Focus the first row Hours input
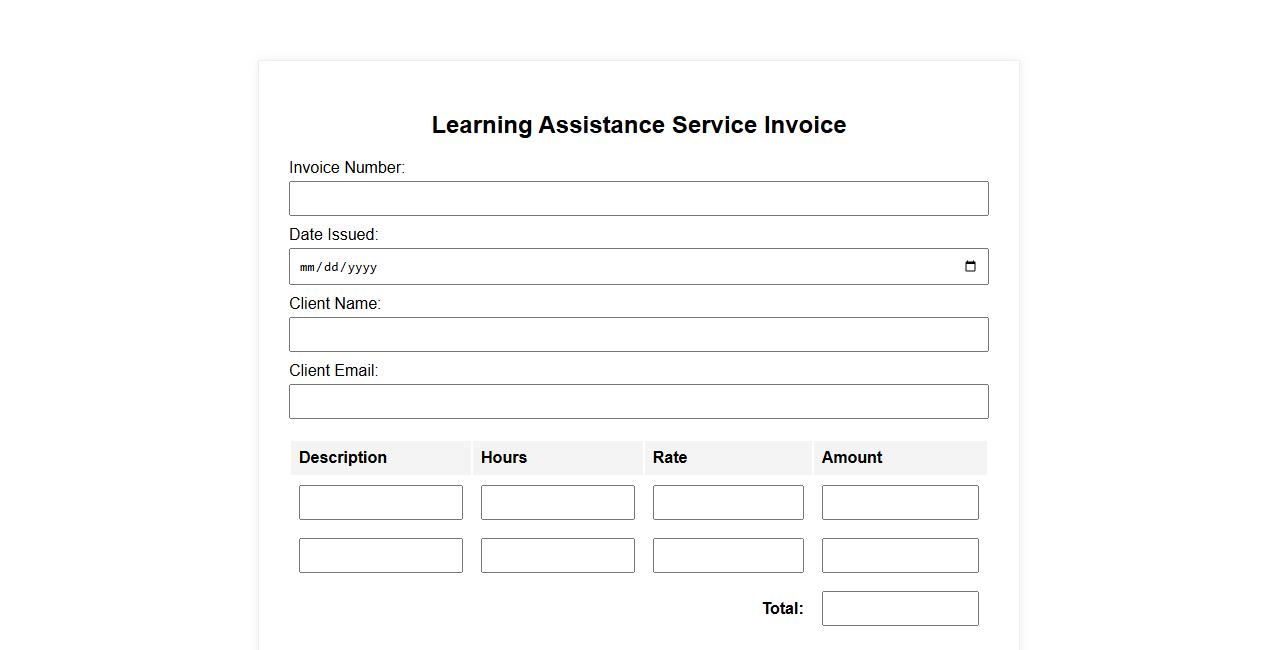The width and height of the screenshot is (1278, 650). point(557,503)
